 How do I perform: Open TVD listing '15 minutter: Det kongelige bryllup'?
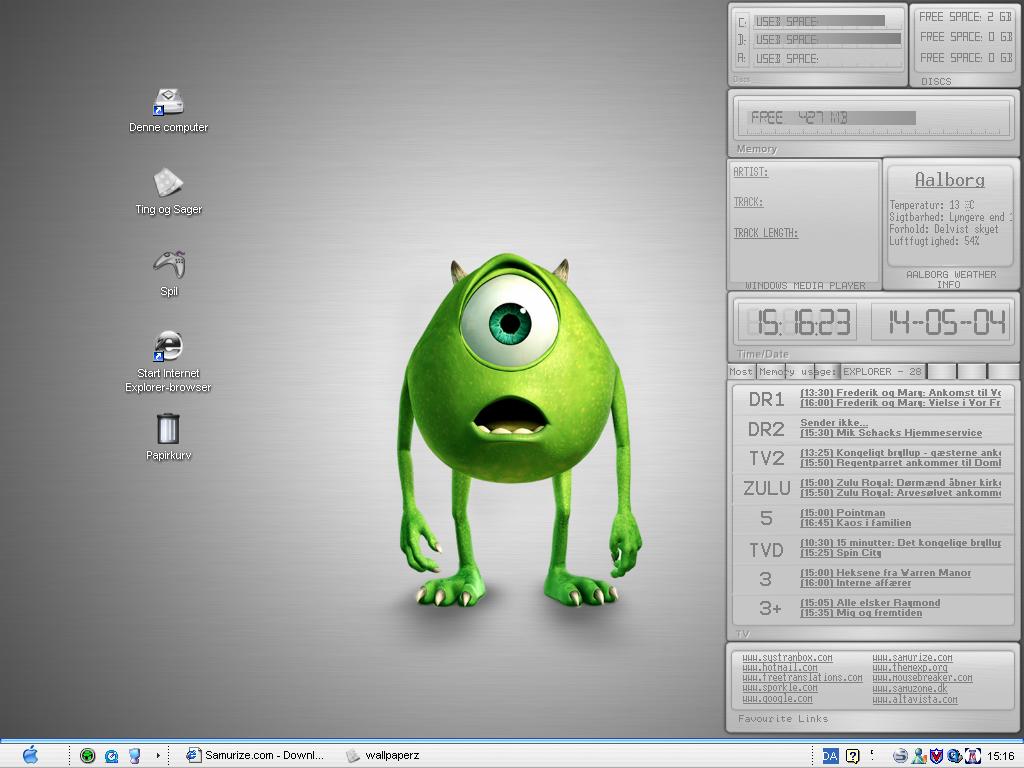pyautogui.click(x=901, y=543)
